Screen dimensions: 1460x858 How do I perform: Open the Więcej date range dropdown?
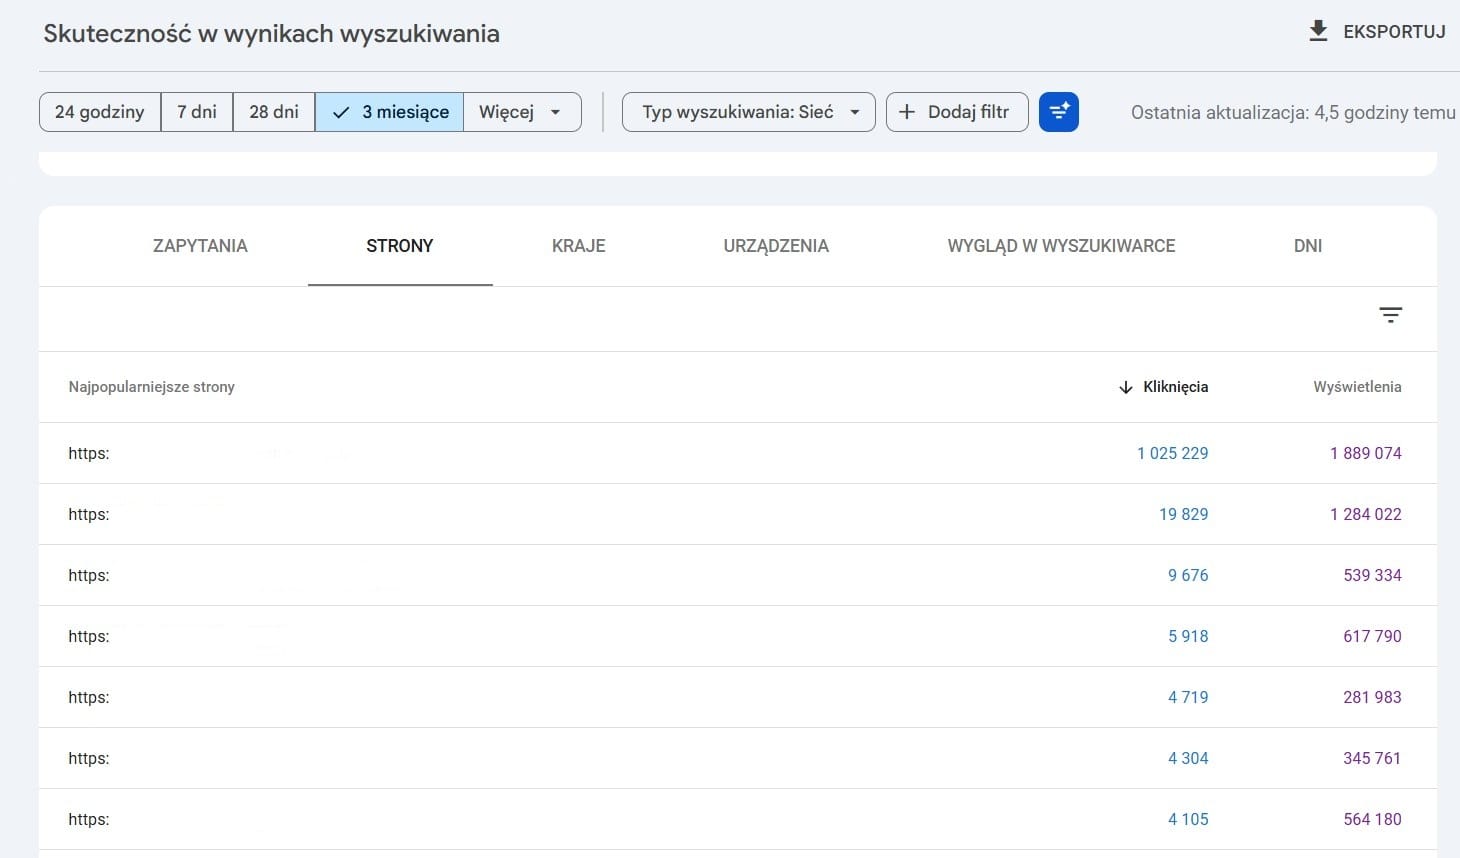click(522, 112)
